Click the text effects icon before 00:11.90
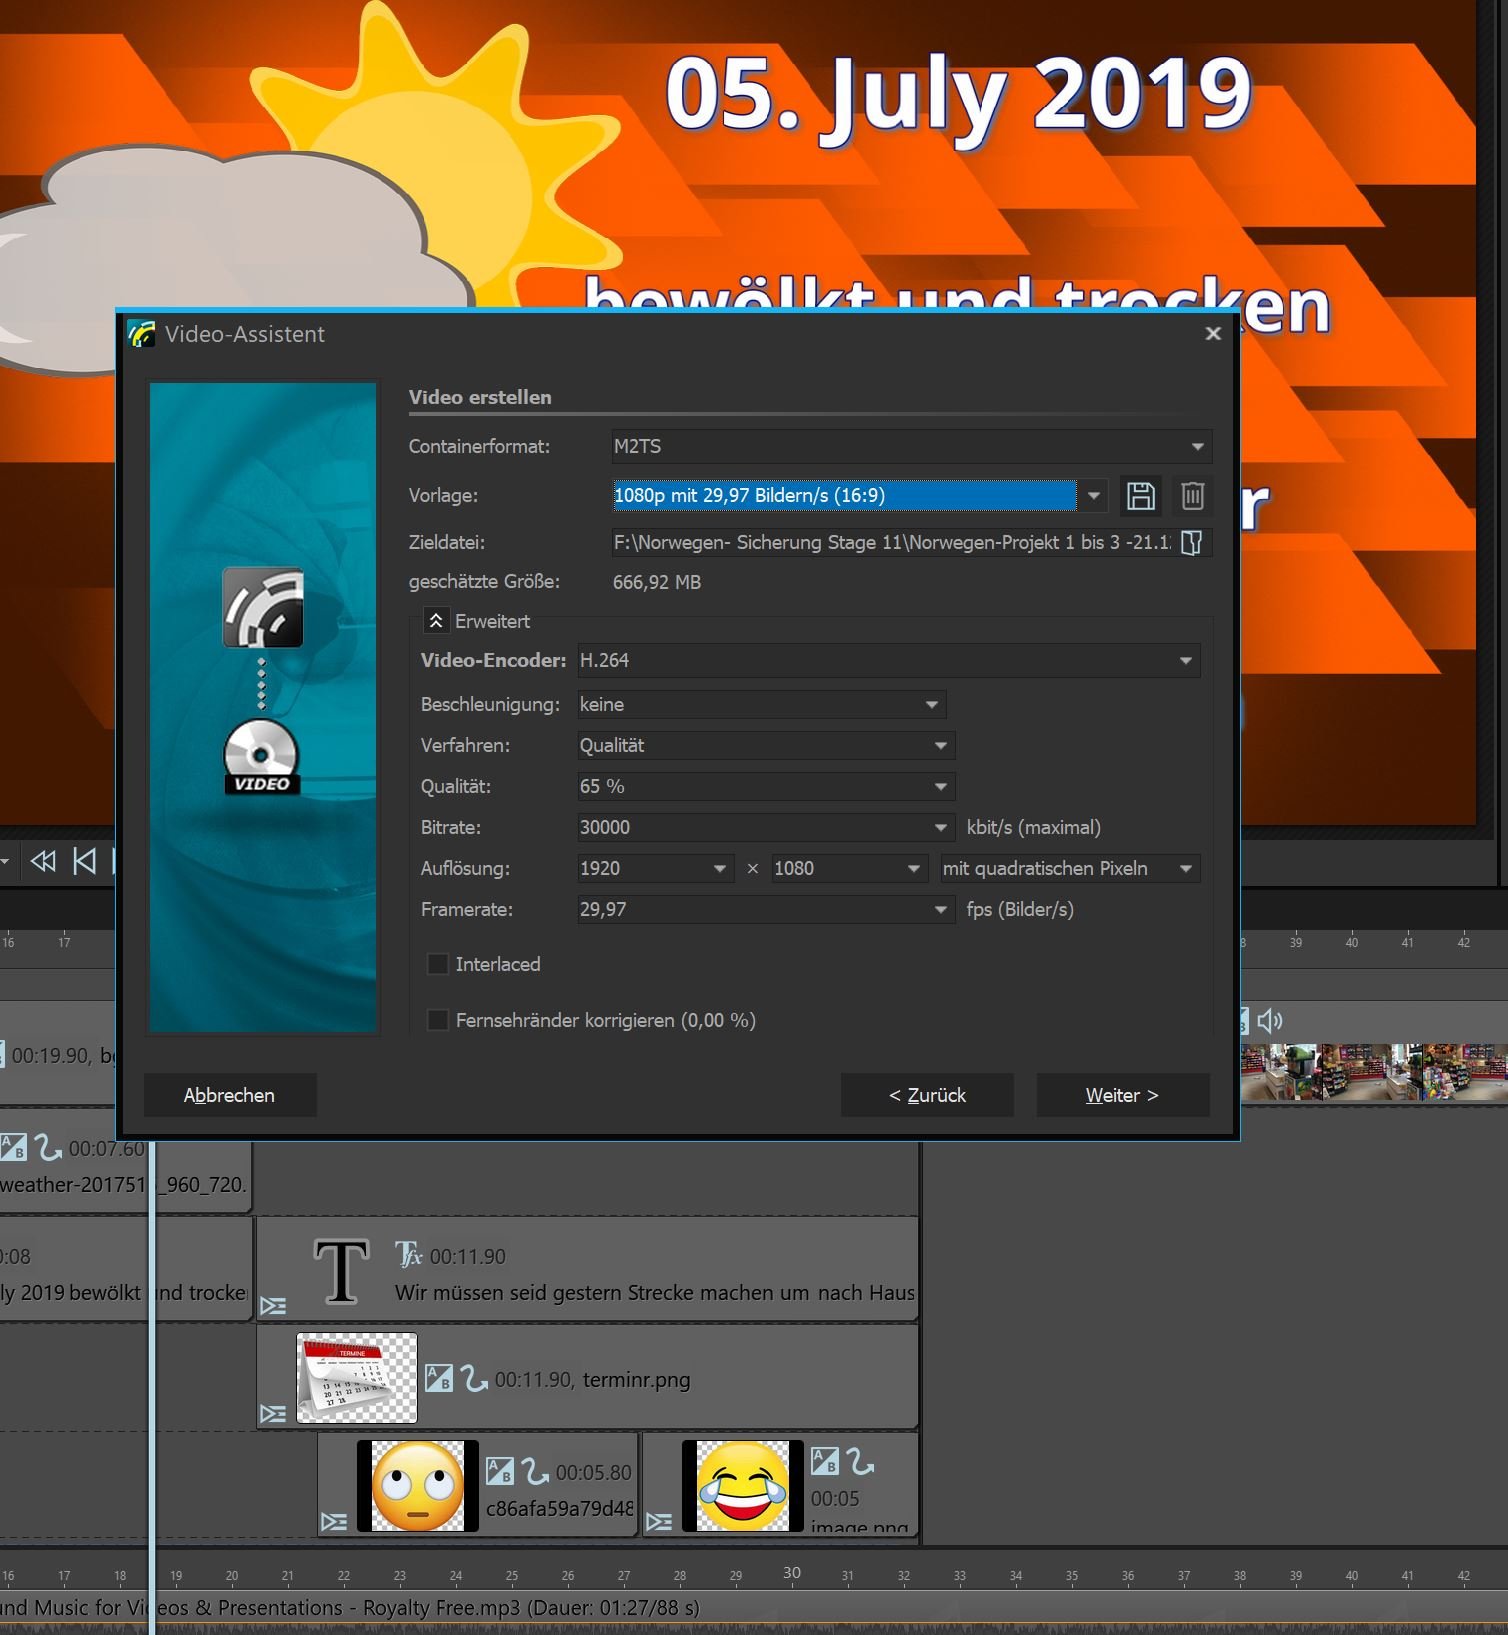 click(x=408, y=1255)
